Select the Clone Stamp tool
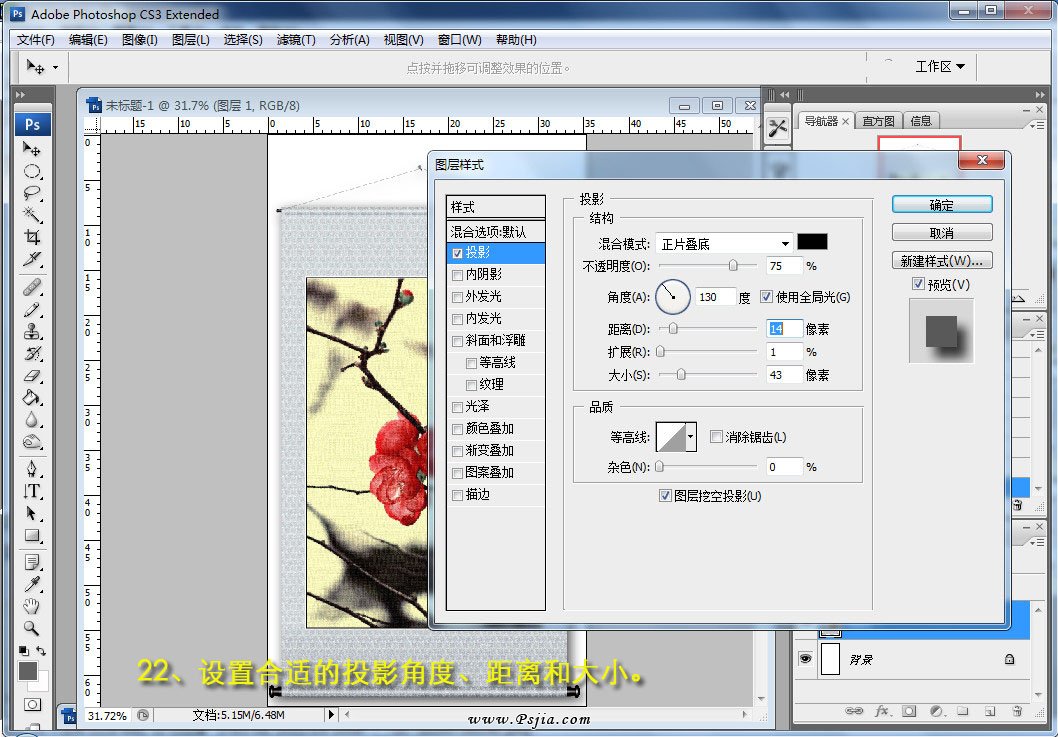Viewport: 1058px width, 737px height. click(32, 331)
